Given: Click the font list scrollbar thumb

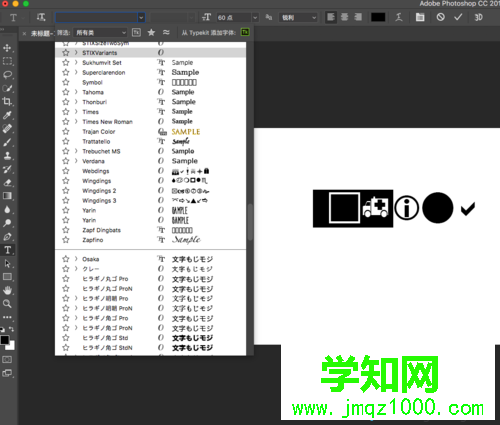Looking at the screenshot, I should click(250, 222).
